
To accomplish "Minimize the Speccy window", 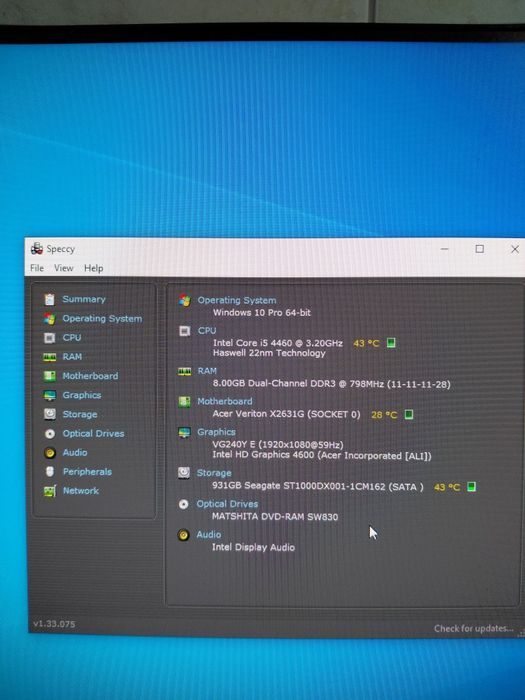I will [445, 249].
